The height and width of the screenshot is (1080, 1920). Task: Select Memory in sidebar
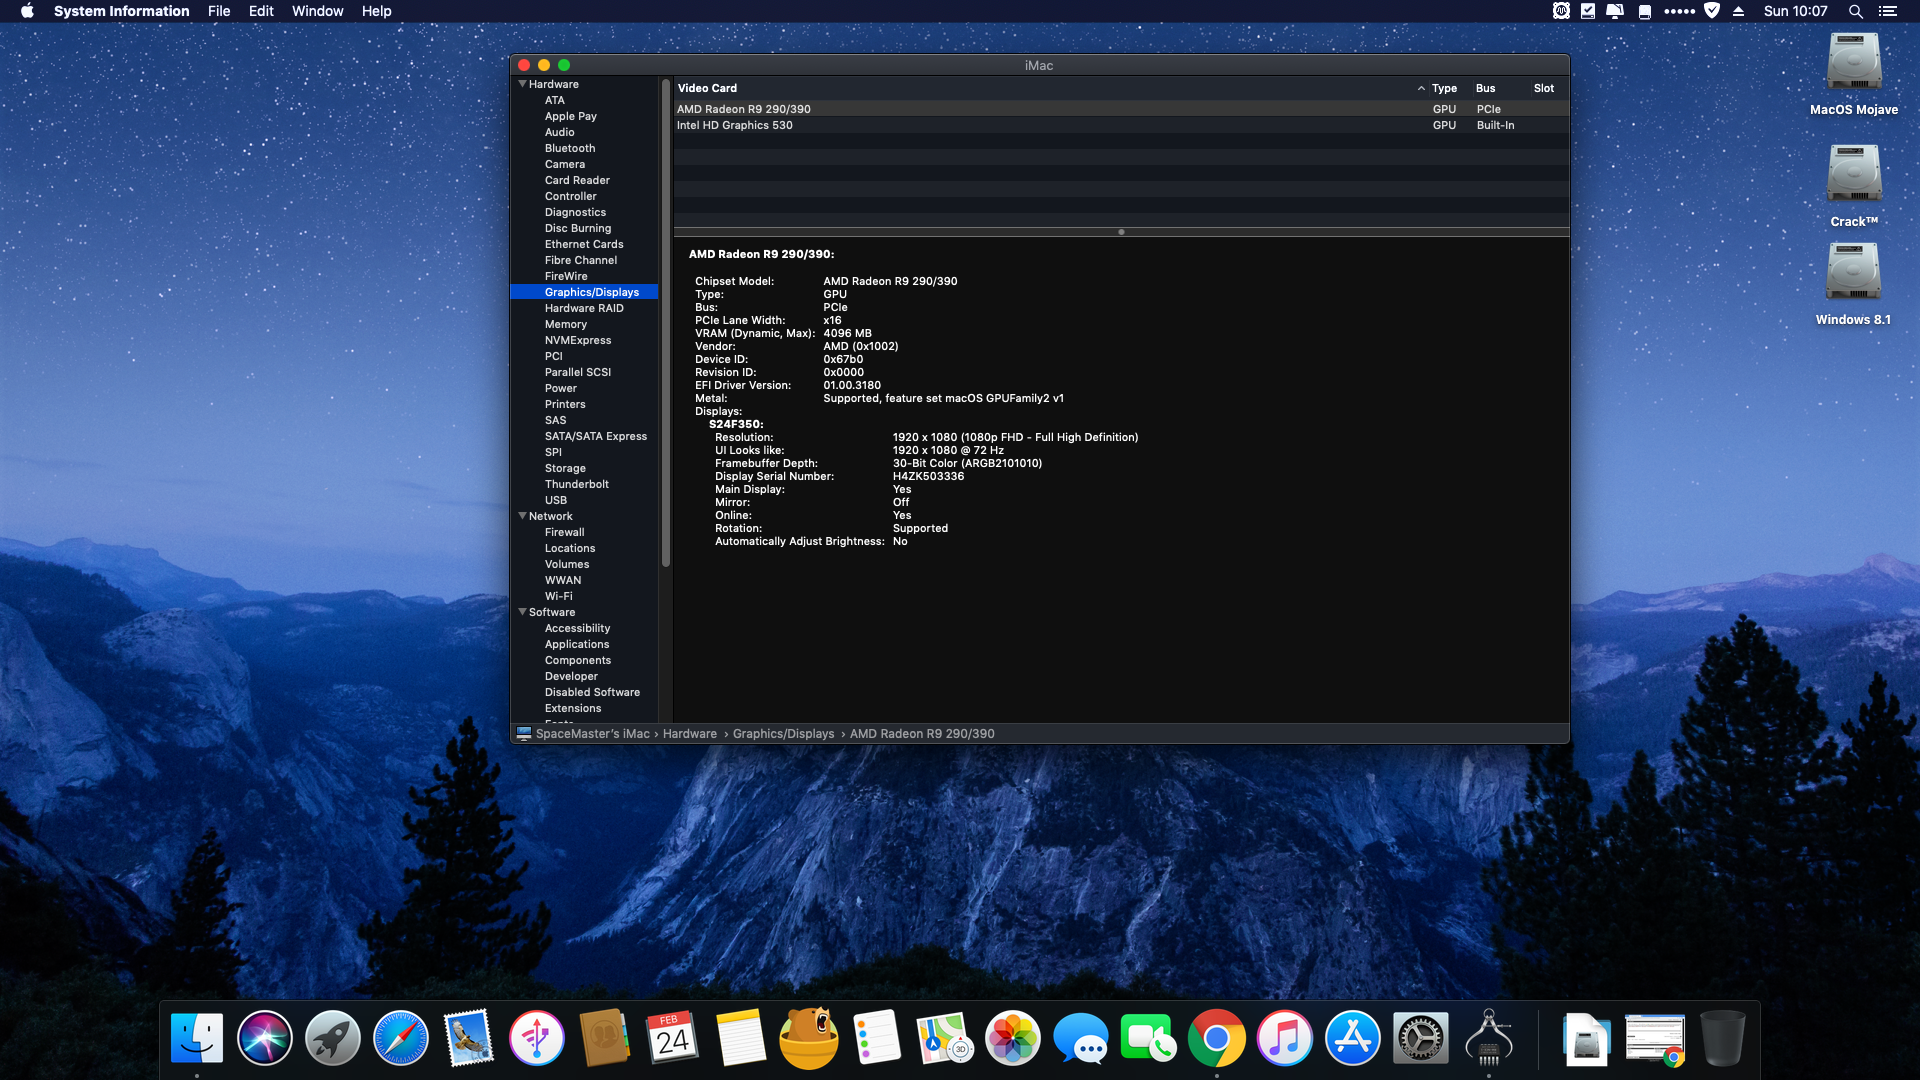(x=566, y=324)
